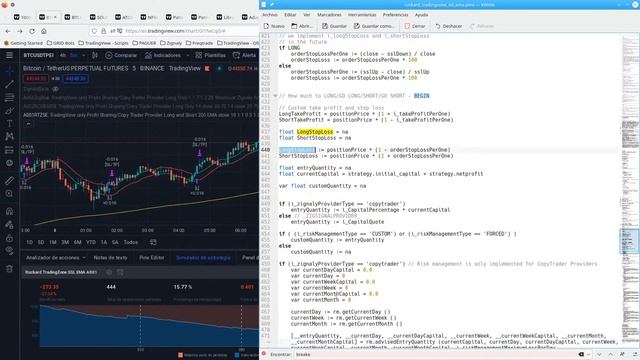
Task: Click Nuevo to create a new document
Action: (274, 26)
